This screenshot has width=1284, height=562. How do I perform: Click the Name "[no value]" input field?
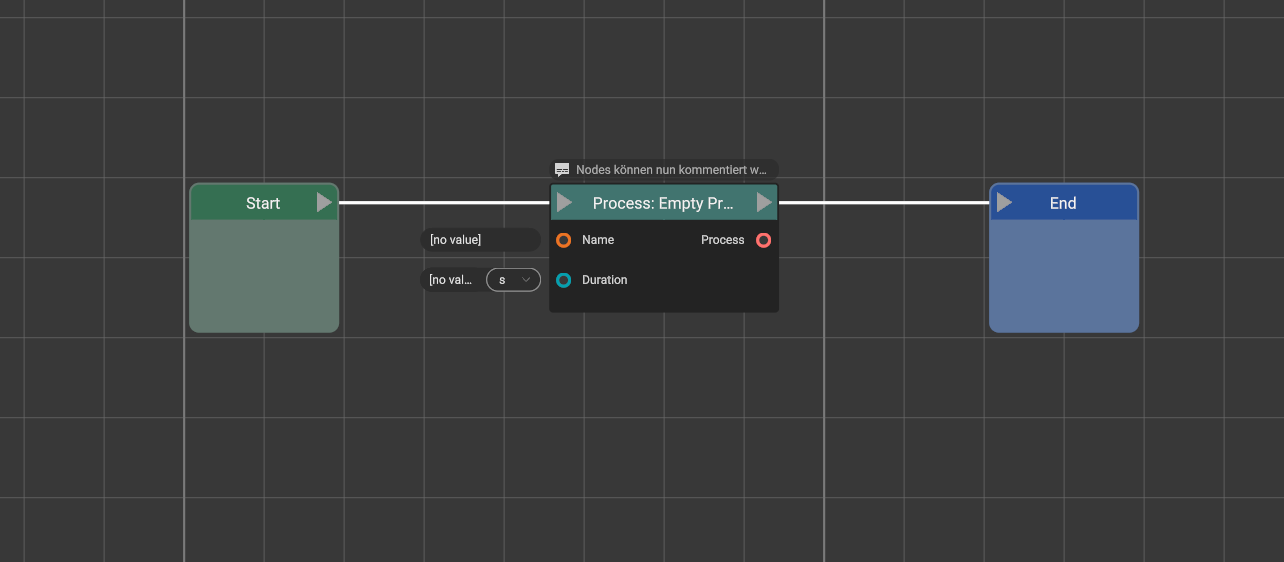pyautogui.click(x=480, y=240)
